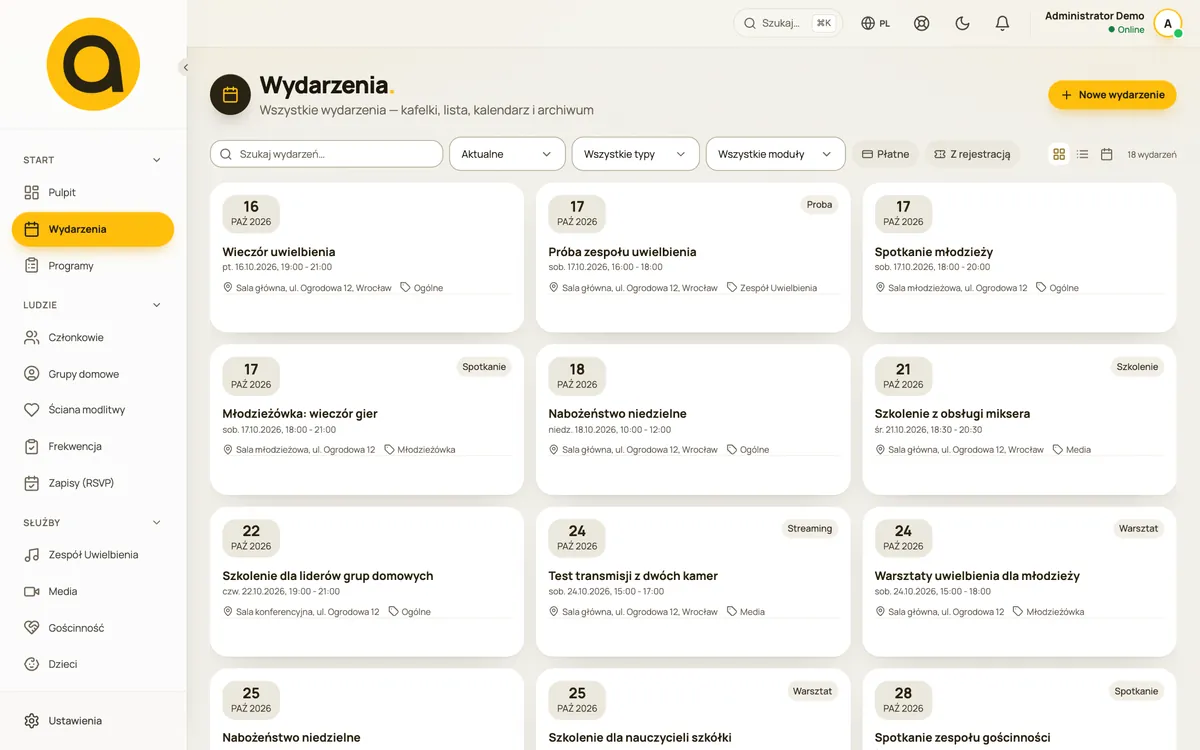Image resolution: width=1200 pixels, height=750 pixels.
Task: Click Warsztat badge on Warsztaty uwielbienia card
Action: 1138,529
